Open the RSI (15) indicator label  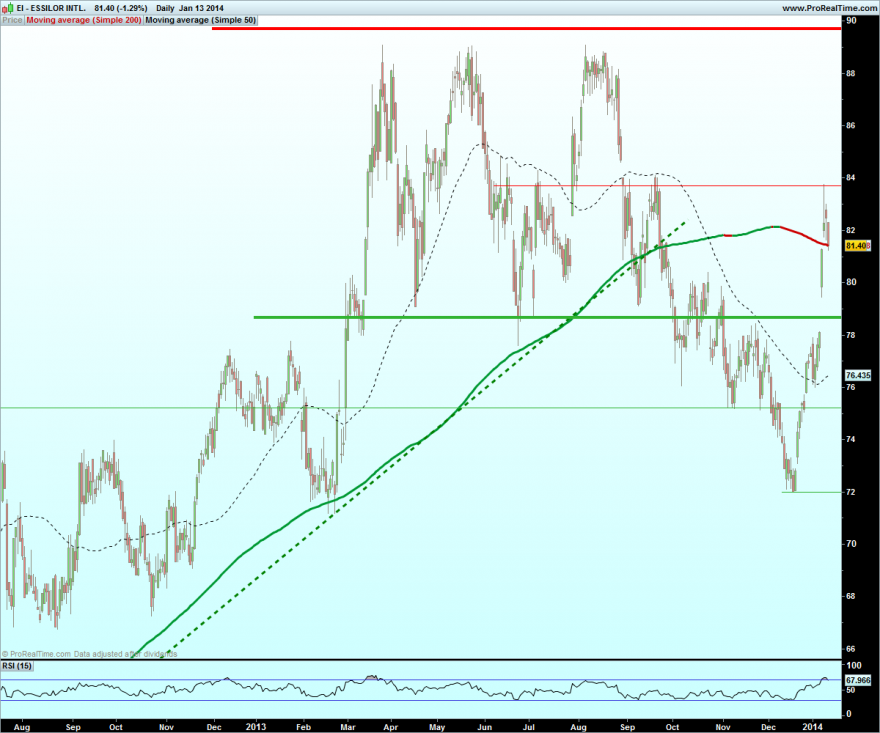pos(17,666)
